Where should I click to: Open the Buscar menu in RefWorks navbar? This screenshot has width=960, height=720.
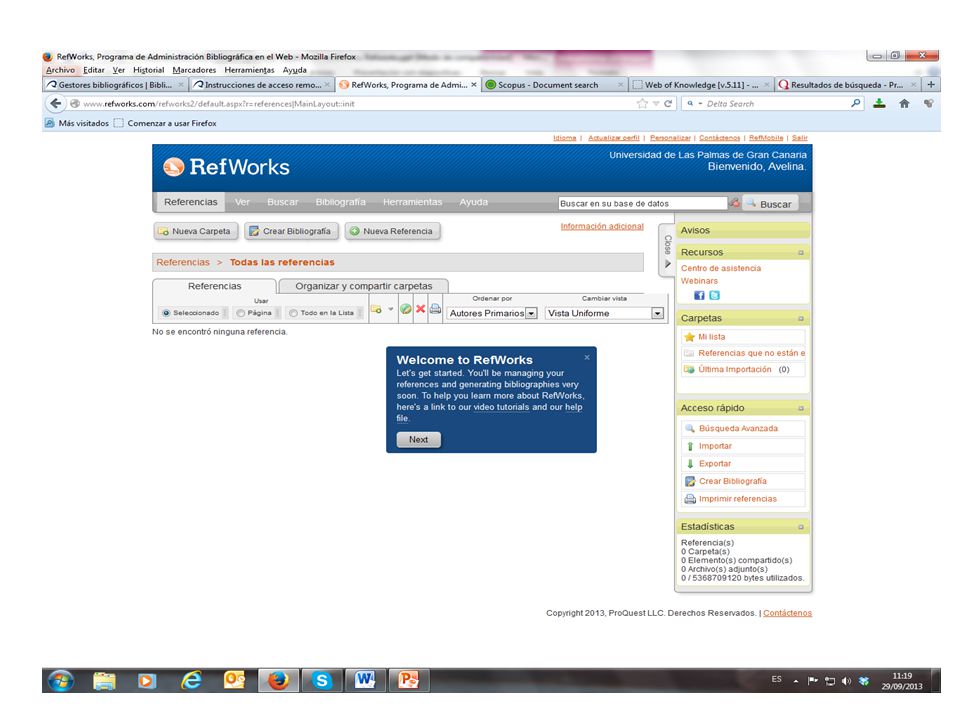[283, 202]
